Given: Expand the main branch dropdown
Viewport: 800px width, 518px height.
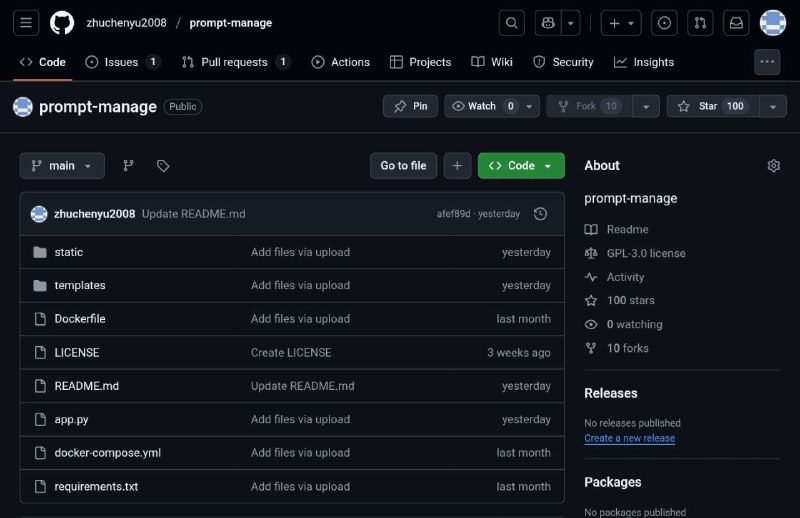Looking at the screenshot, I should pos(62,166).
